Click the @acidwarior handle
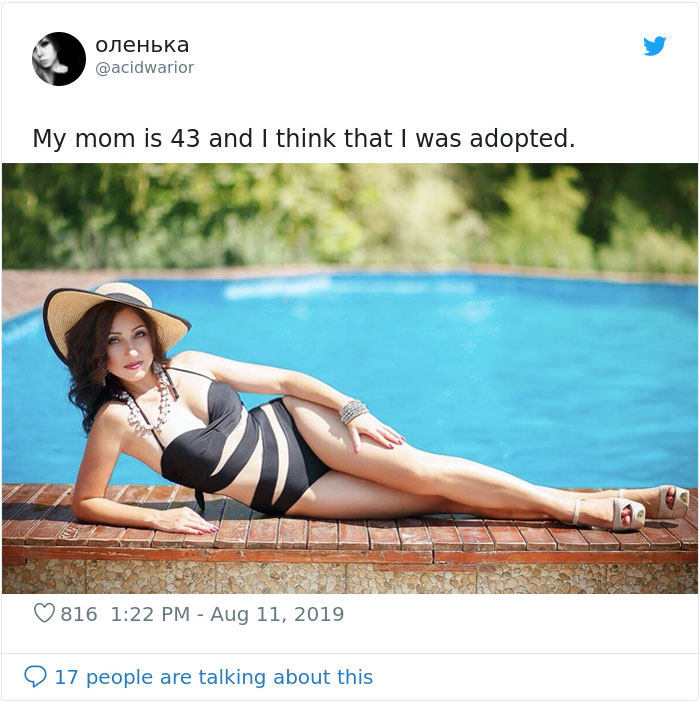The height and width of the screenshot is (703, 700). click(x=144, y=68)
